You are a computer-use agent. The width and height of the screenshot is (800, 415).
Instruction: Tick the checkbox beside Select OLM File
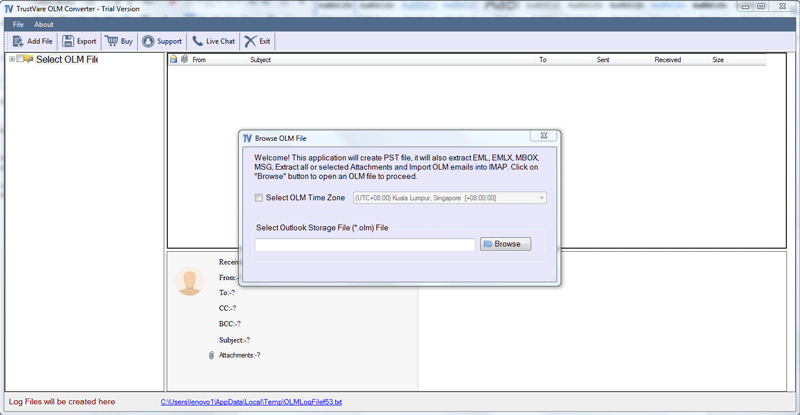click(x=20, y=59)
